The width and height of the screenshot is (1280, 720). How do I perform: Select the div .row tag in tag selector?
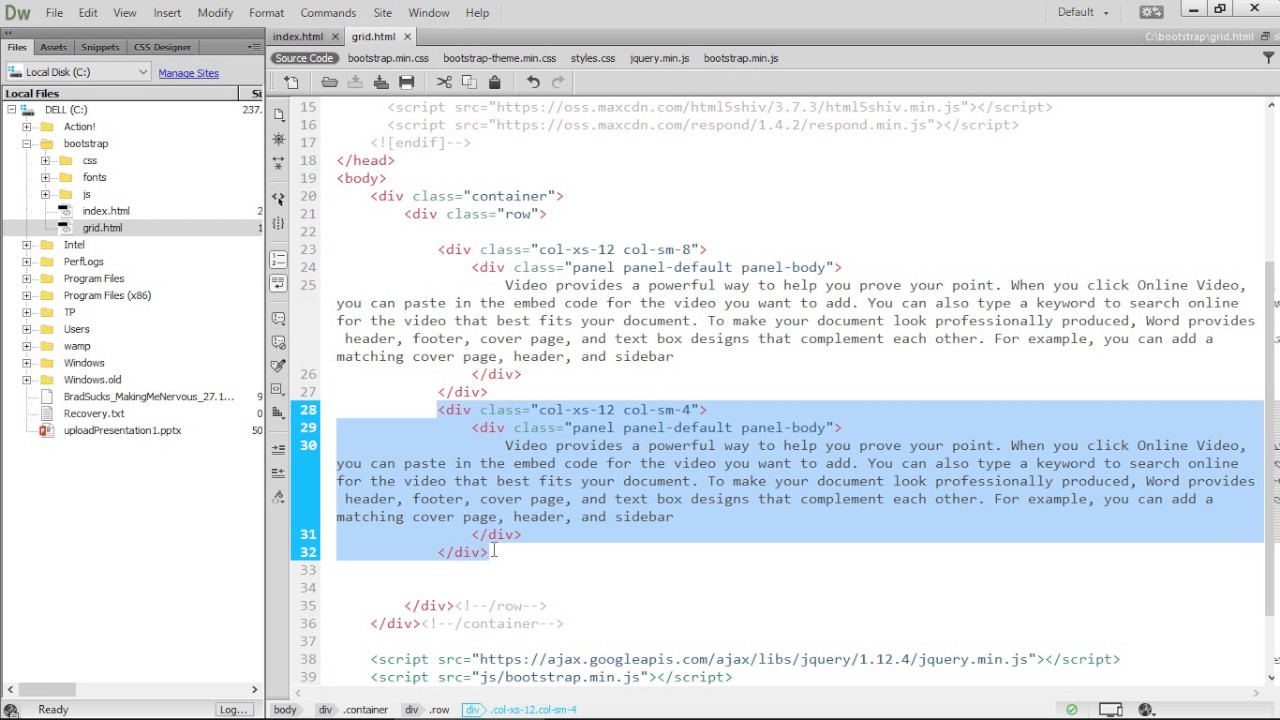(x=427, y=710)
